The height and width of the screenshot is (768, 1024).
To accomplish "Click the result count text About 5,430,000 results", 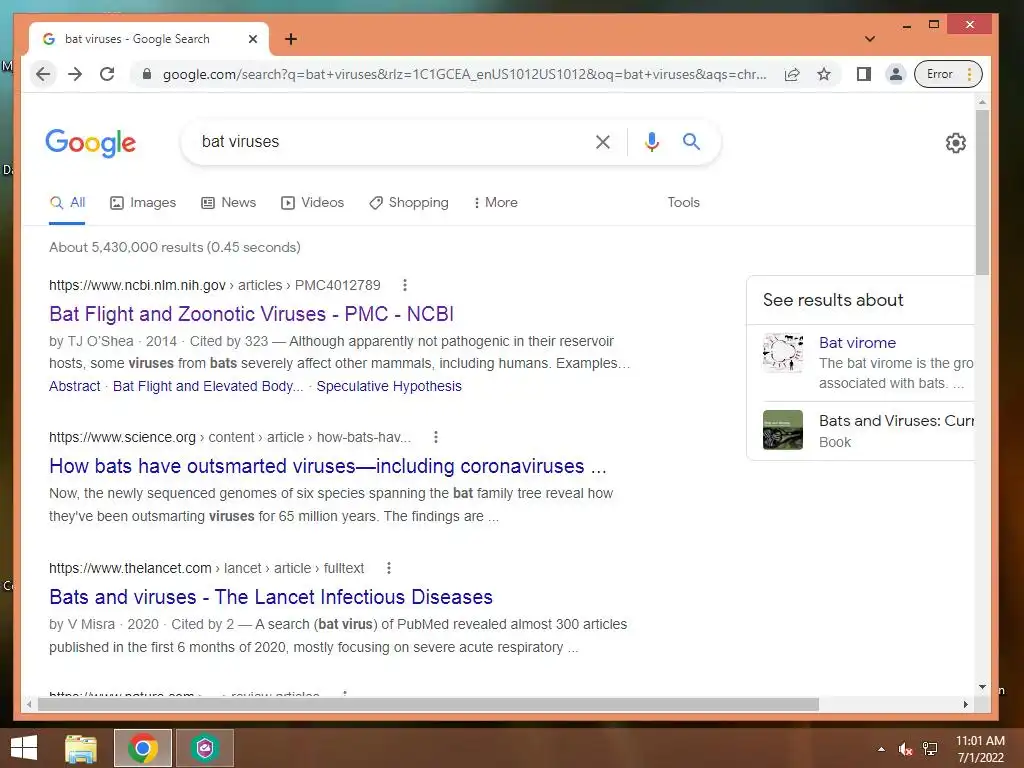I will point(174,248).
